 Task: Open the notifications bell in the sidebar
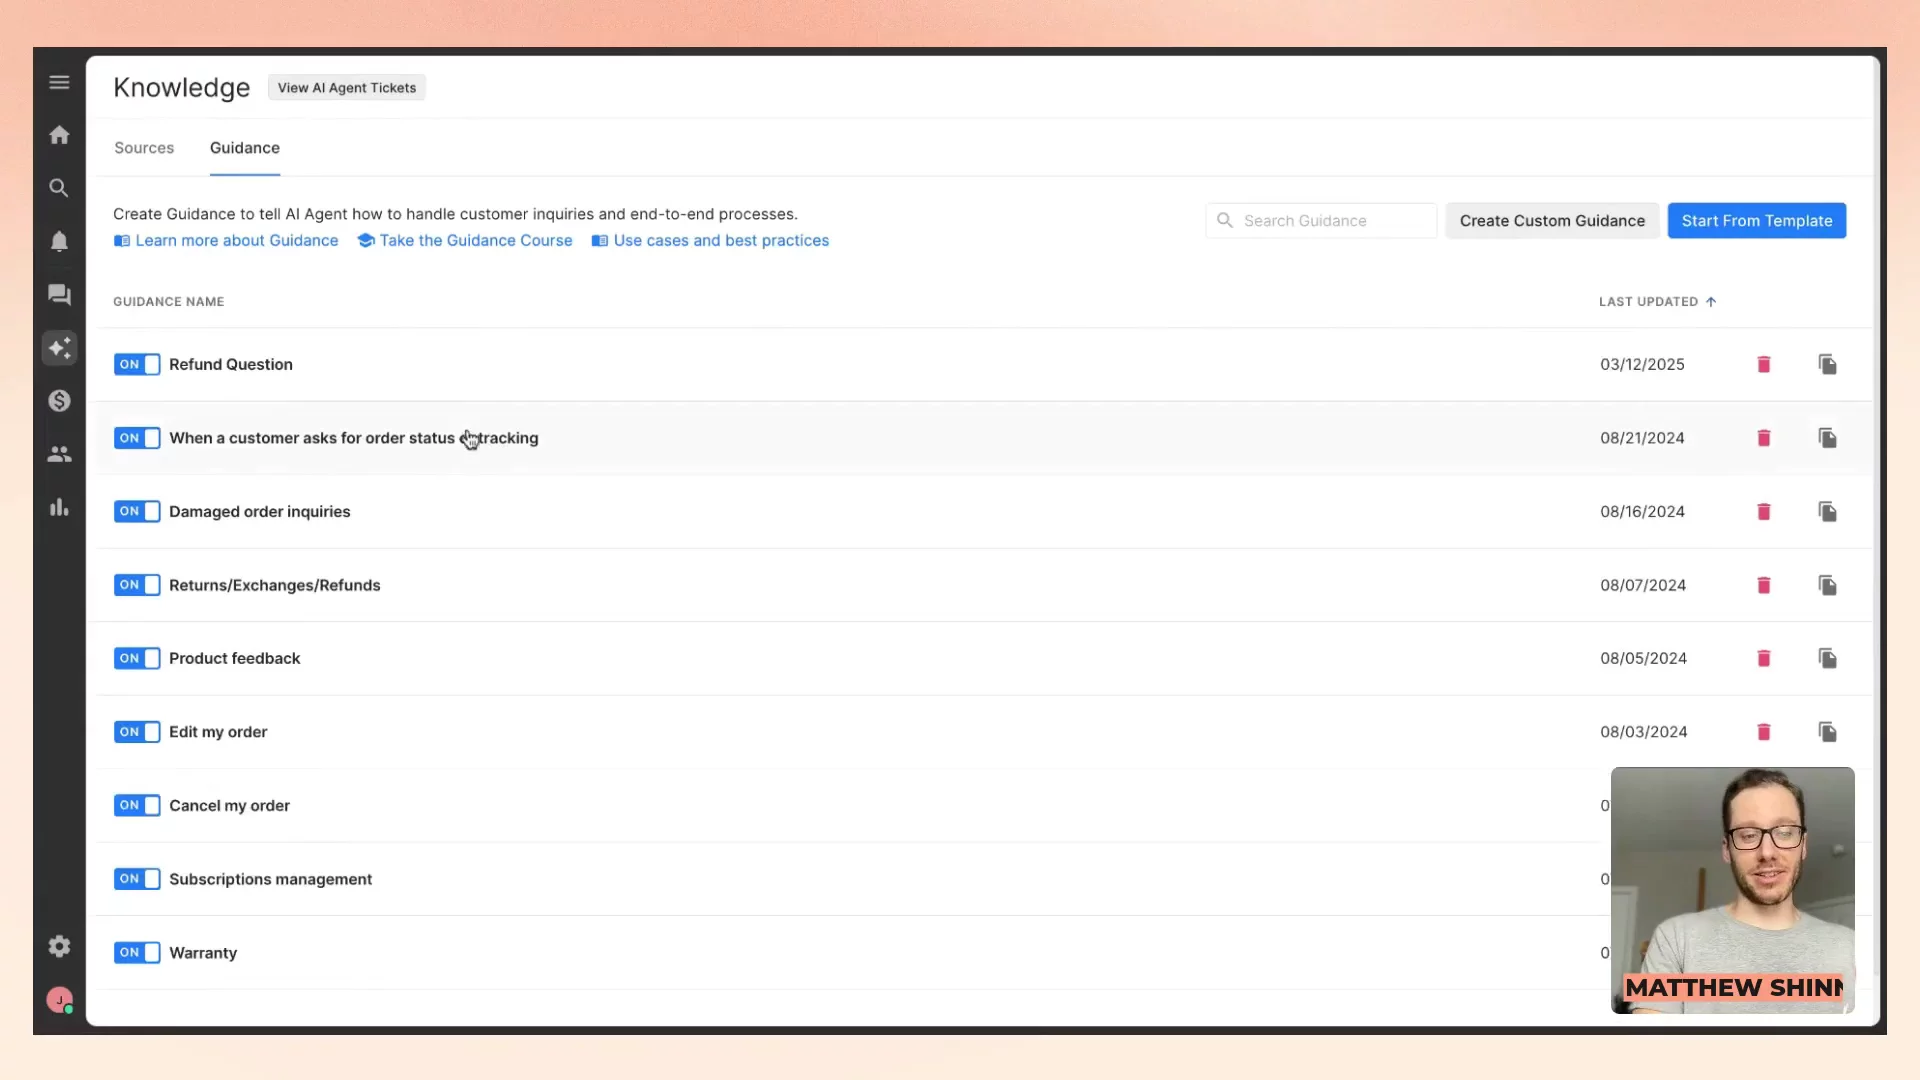click(x=59, y=242)
